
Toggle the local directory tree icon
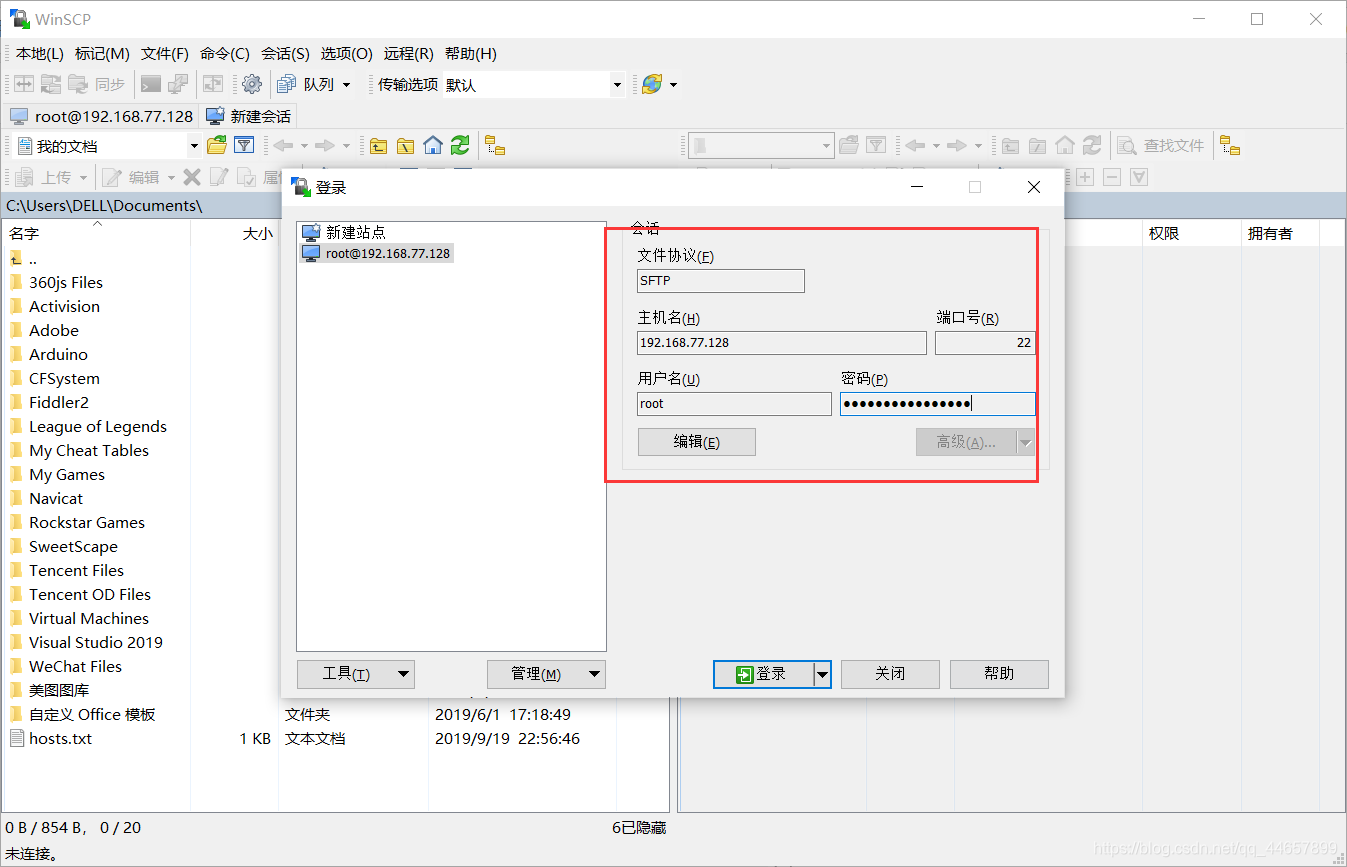click(x=495, y=146)
